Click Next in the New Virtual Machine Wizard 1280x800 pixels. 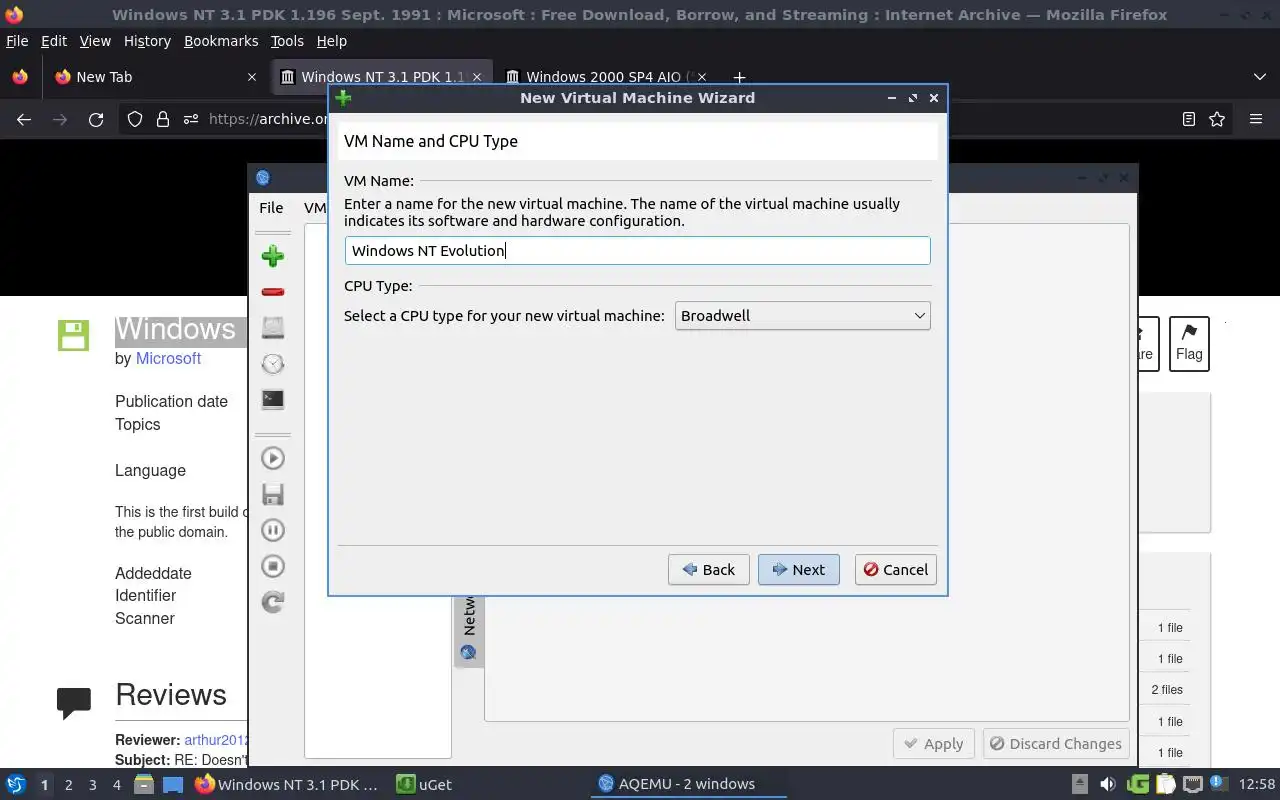(x=798, y=569)
